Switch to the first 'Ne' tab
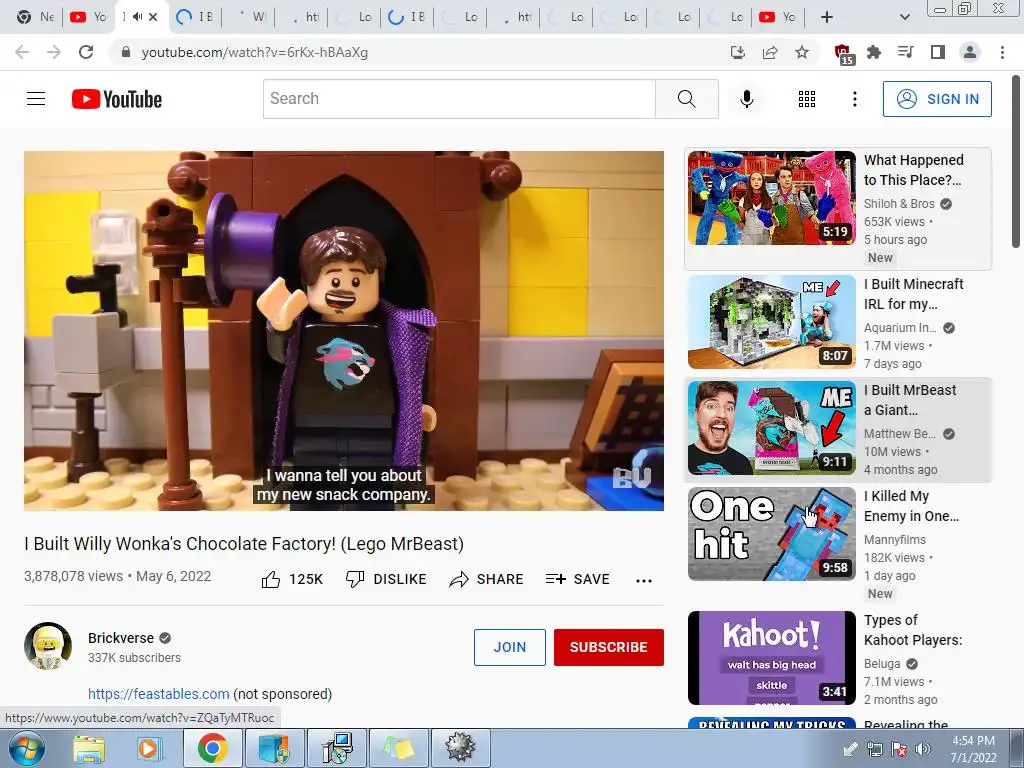 tap(36, 17)
